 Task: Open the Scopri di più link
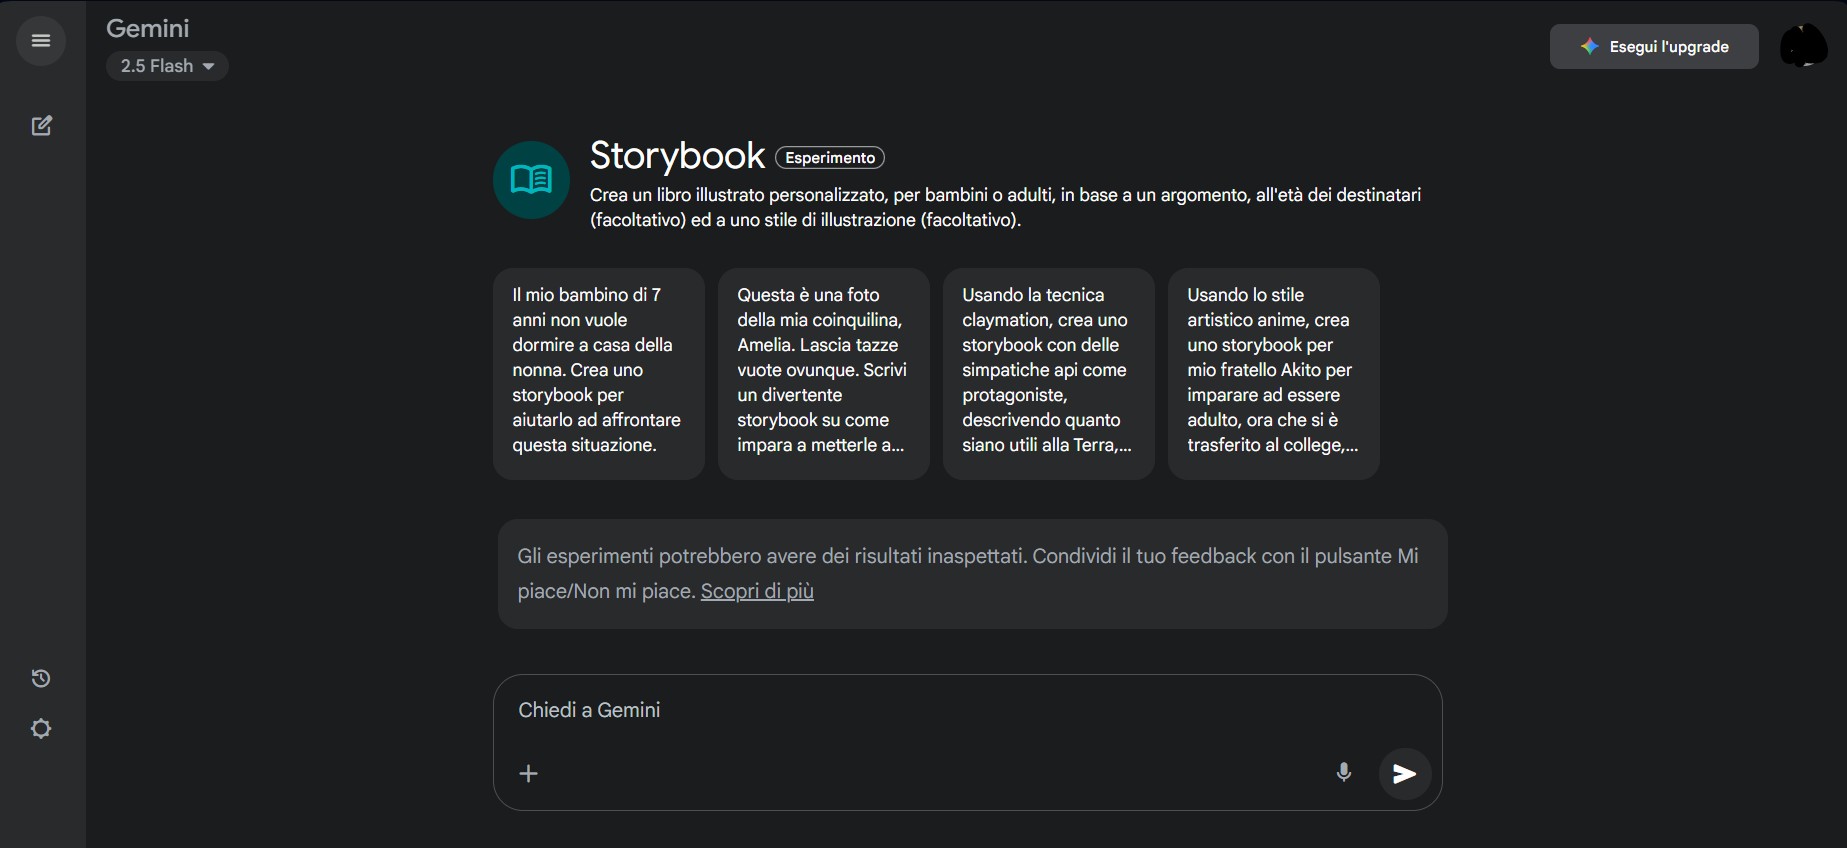[x=757, y=591]
